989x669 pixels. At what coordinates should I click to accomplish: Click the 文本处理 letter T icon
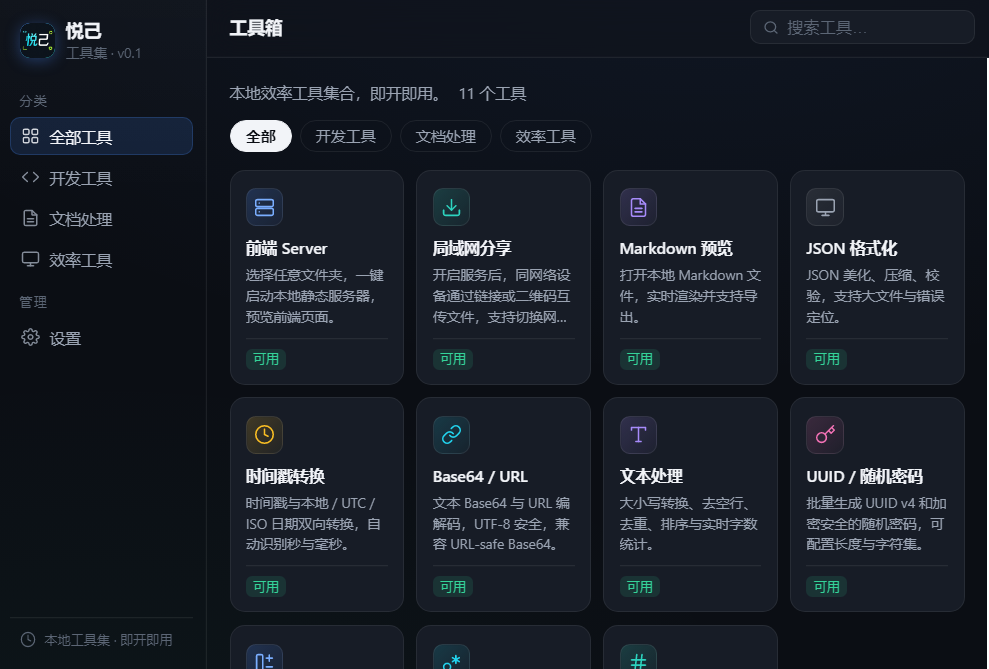pyautogui.click(x=638, y=434)
